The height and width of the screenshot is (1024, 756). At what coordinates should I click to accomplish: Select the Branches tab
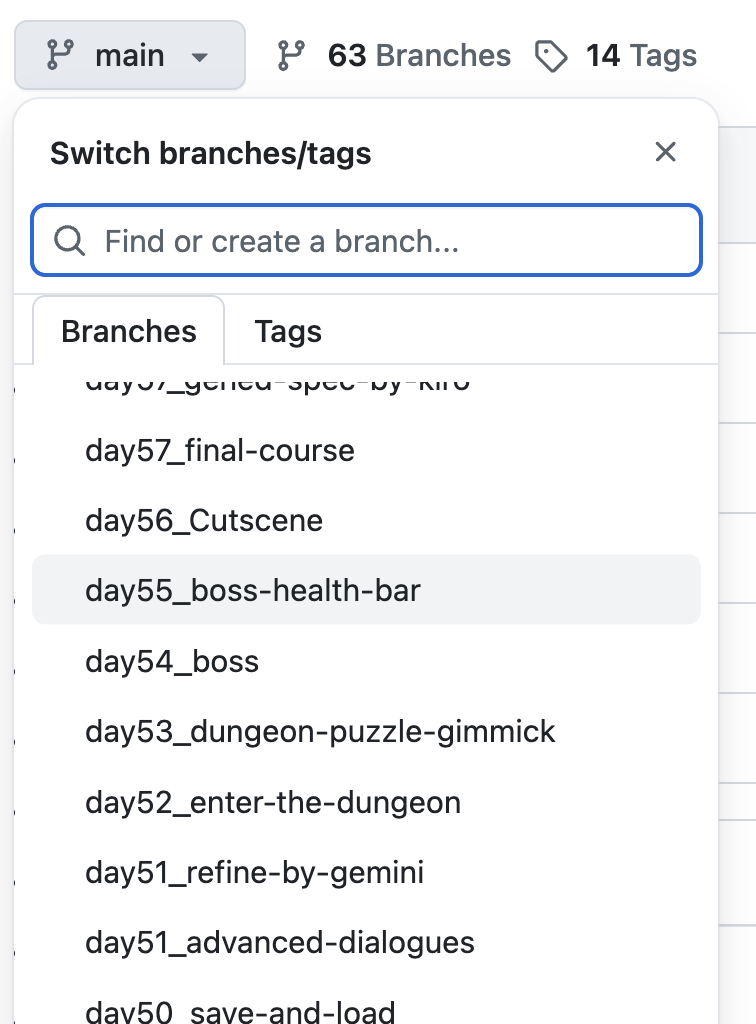129,332
